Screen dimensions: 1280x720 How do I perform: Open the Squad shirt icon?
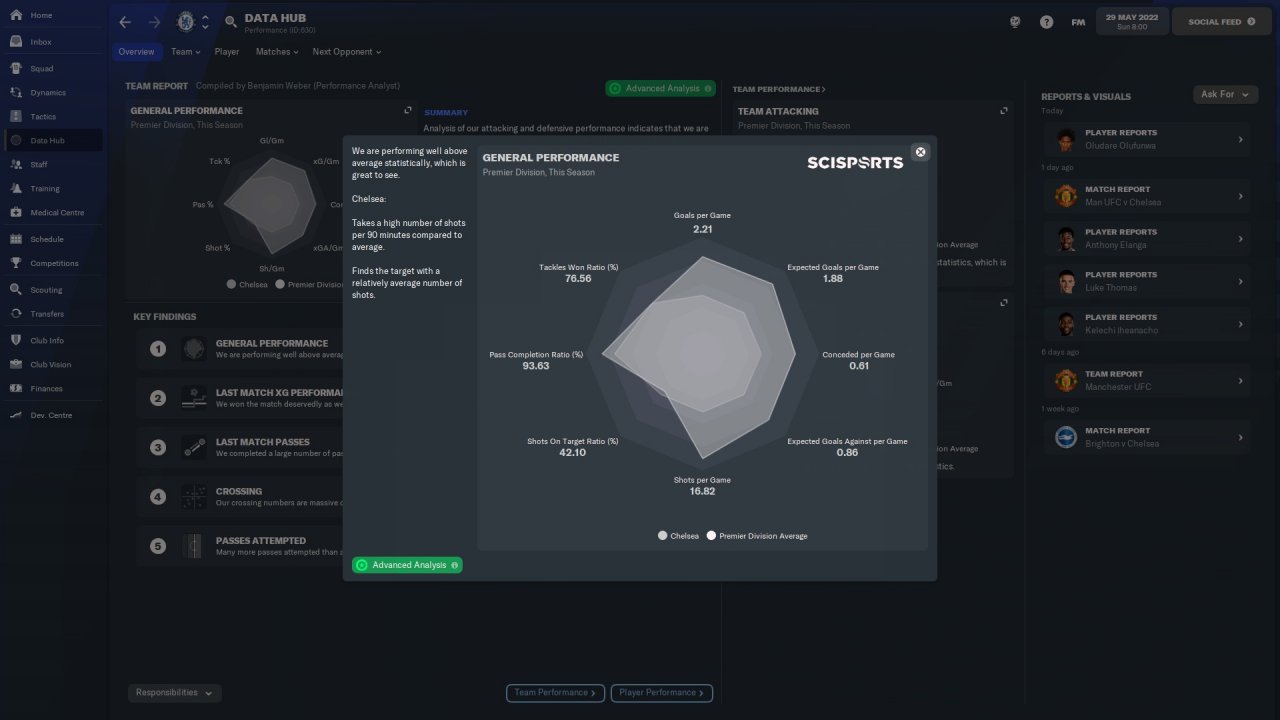pos(16,68)
